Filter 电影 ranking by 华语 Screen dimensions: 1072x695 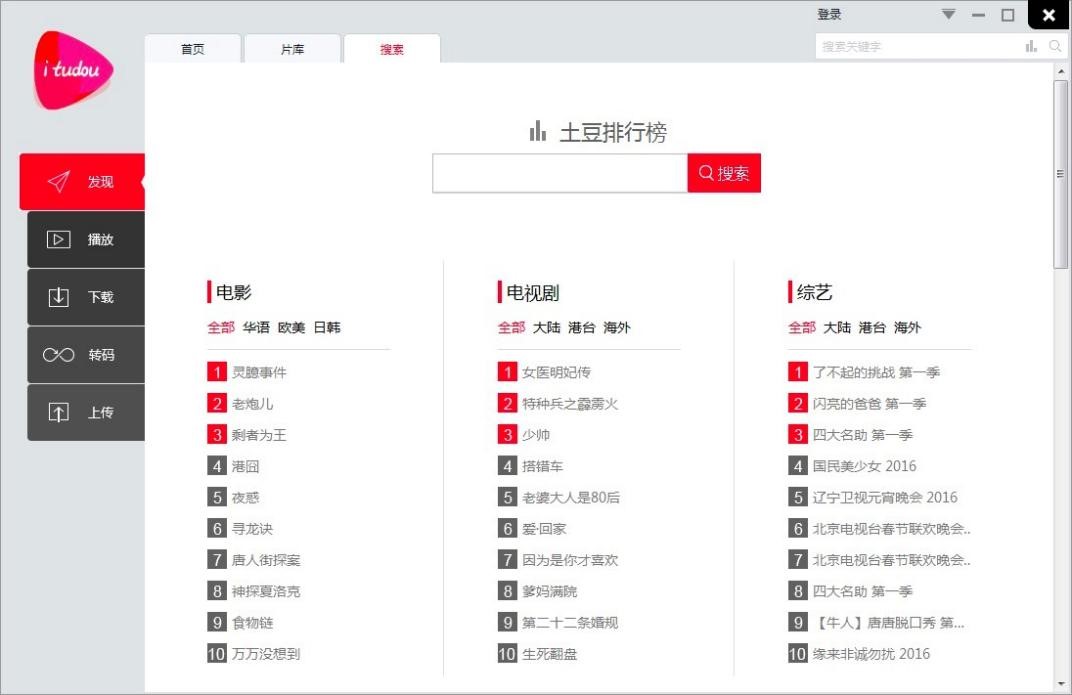pyautogui.click(x=256, y=327)
